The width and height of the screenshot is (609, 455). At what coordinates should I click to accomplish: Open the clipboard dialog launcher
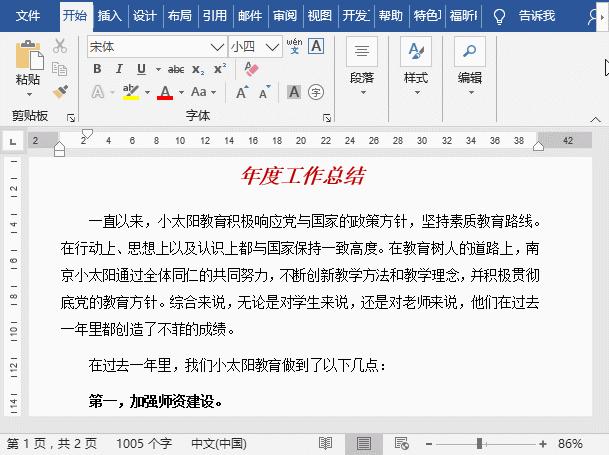pyautogui.click(x=71, y=118)
